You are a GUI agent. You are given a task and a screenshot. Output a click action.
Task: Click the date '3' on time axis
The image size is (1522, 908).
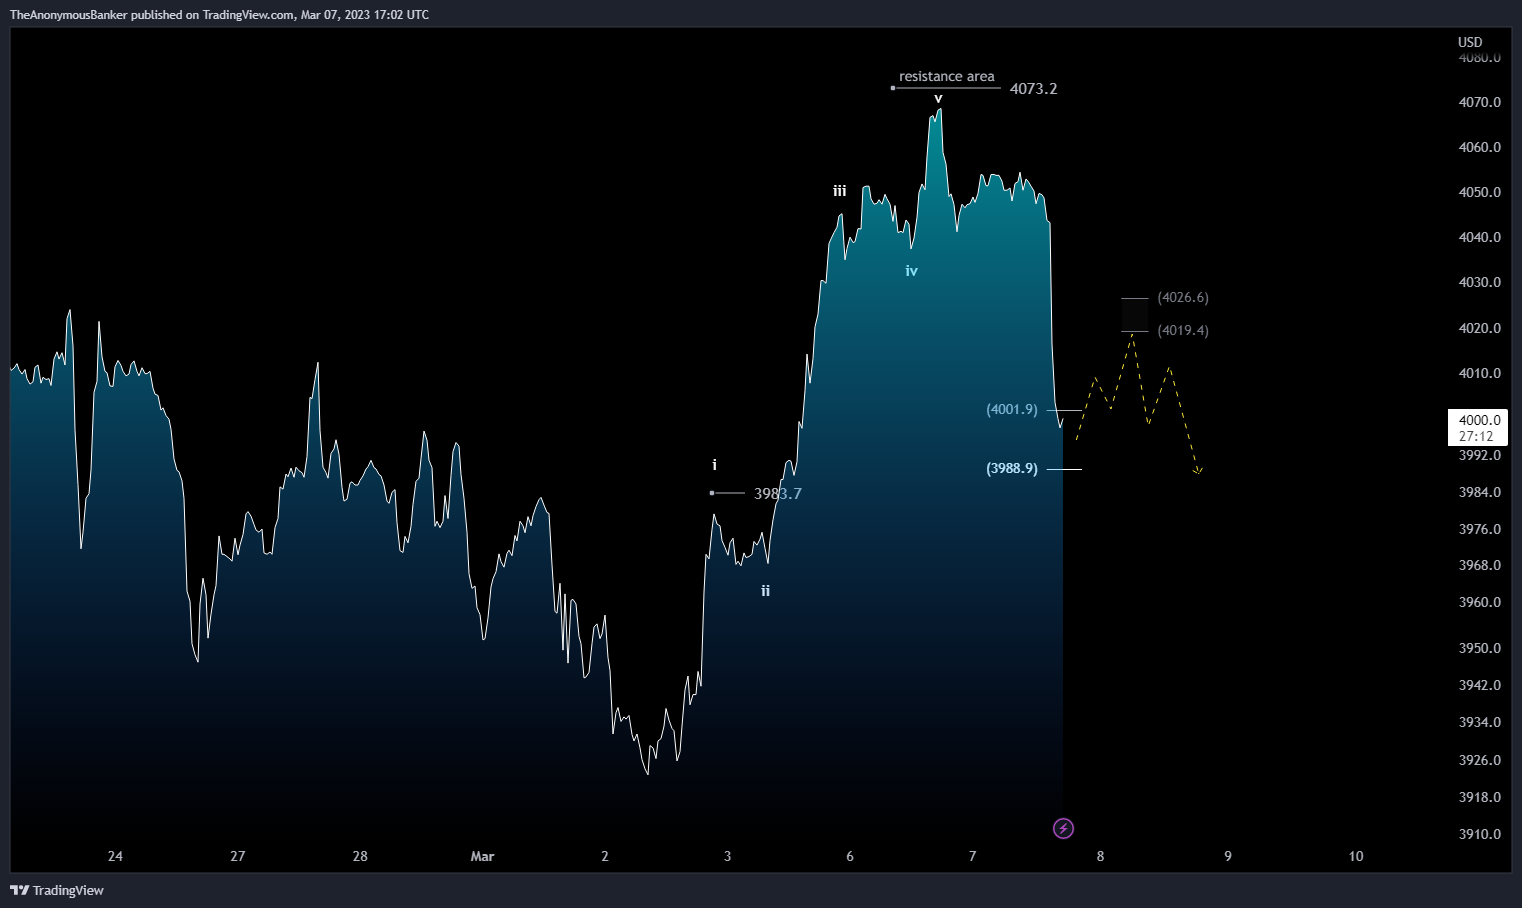pyautogui.click(x=728, y=856)
